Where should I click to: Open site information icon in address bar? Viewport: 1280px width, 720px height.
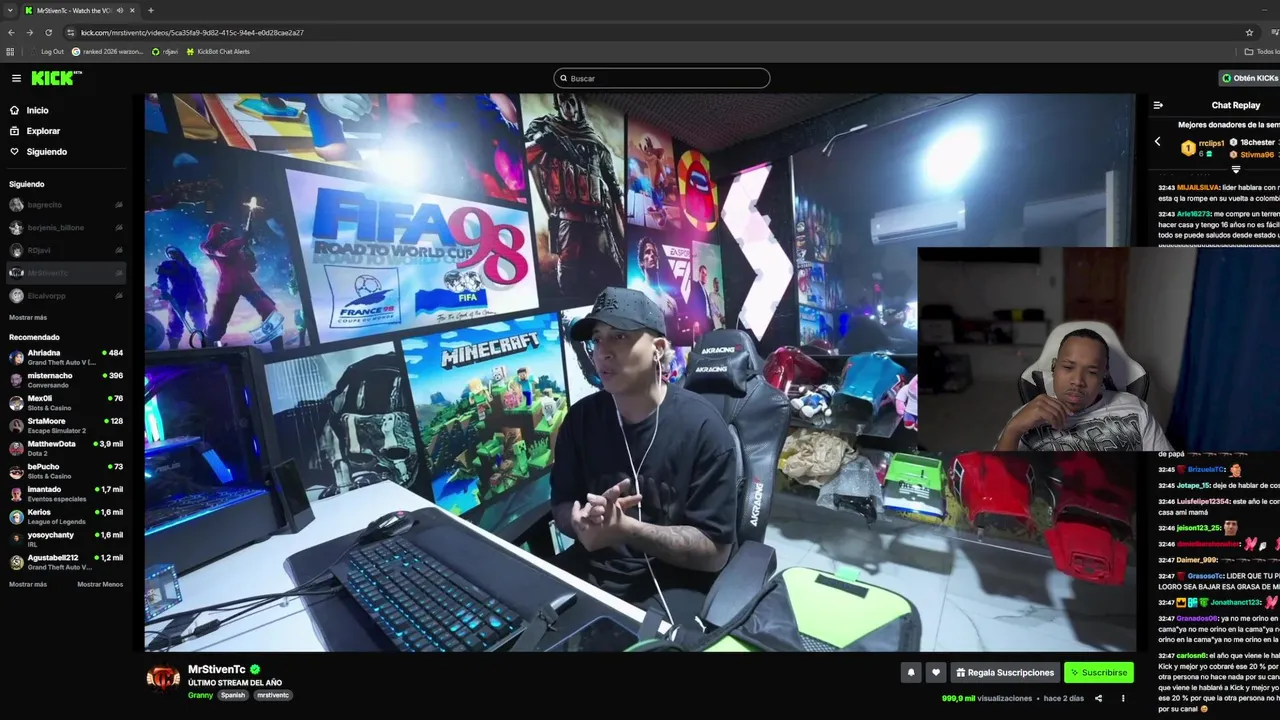click(70, 32)
